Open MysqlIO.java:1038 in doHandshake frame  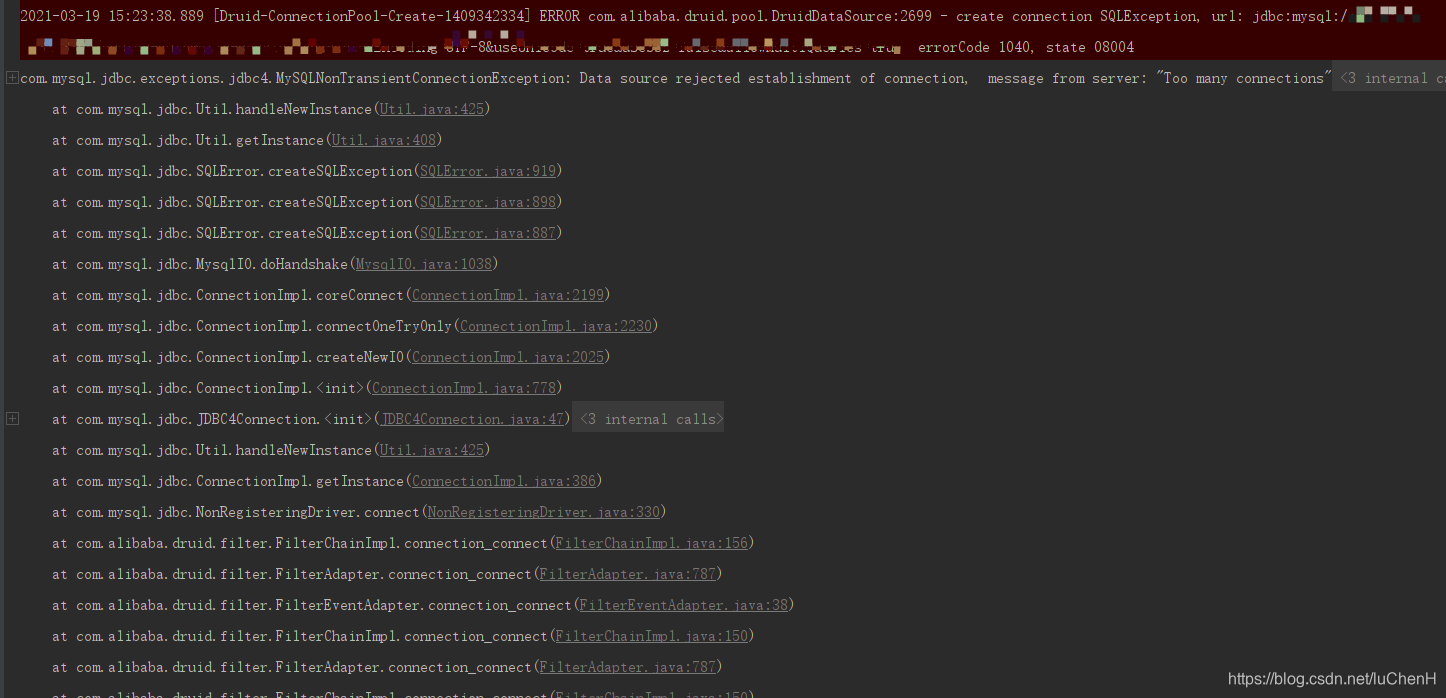(423, 264)
